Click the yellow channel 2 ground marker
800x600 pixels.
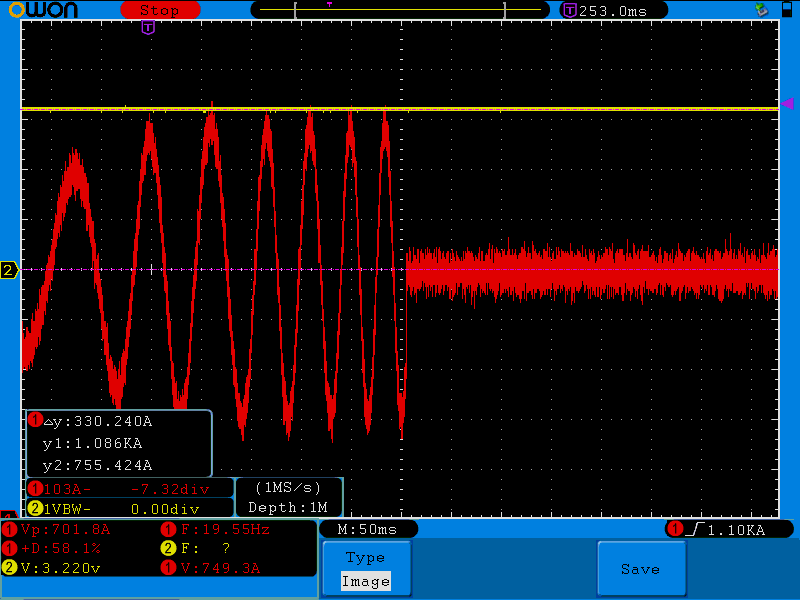(x=9, y=270)
